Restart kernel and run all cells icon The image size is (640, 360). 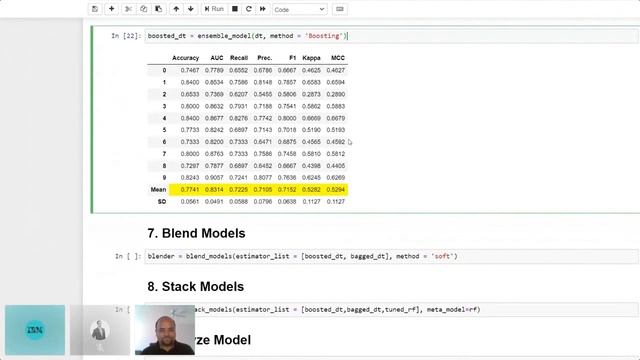[262, 9]
